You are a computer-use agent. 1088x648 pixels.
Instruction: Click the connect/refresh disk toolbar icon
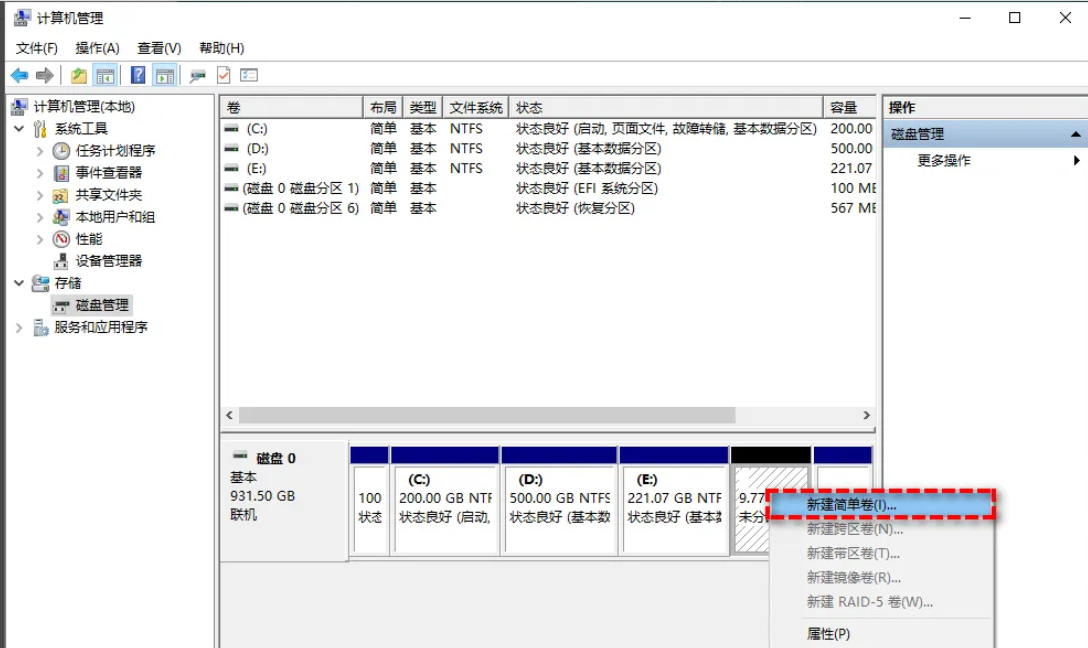(x=198, y=75)
